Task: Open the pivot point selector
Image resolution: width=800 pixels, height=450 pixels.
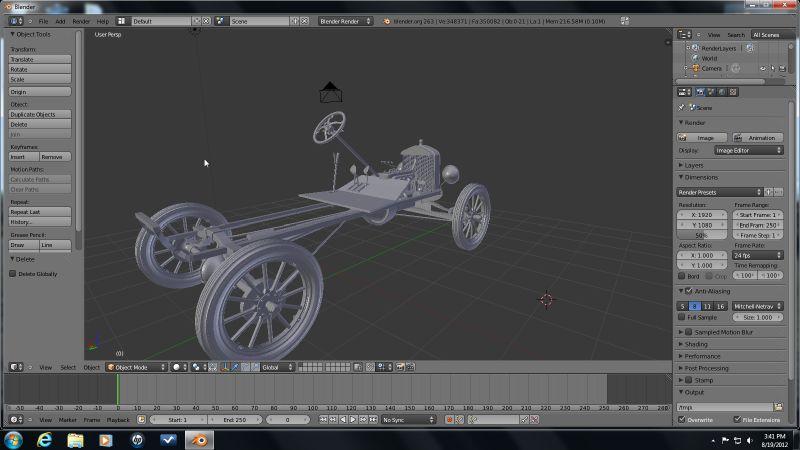Action: pos(198,367)
